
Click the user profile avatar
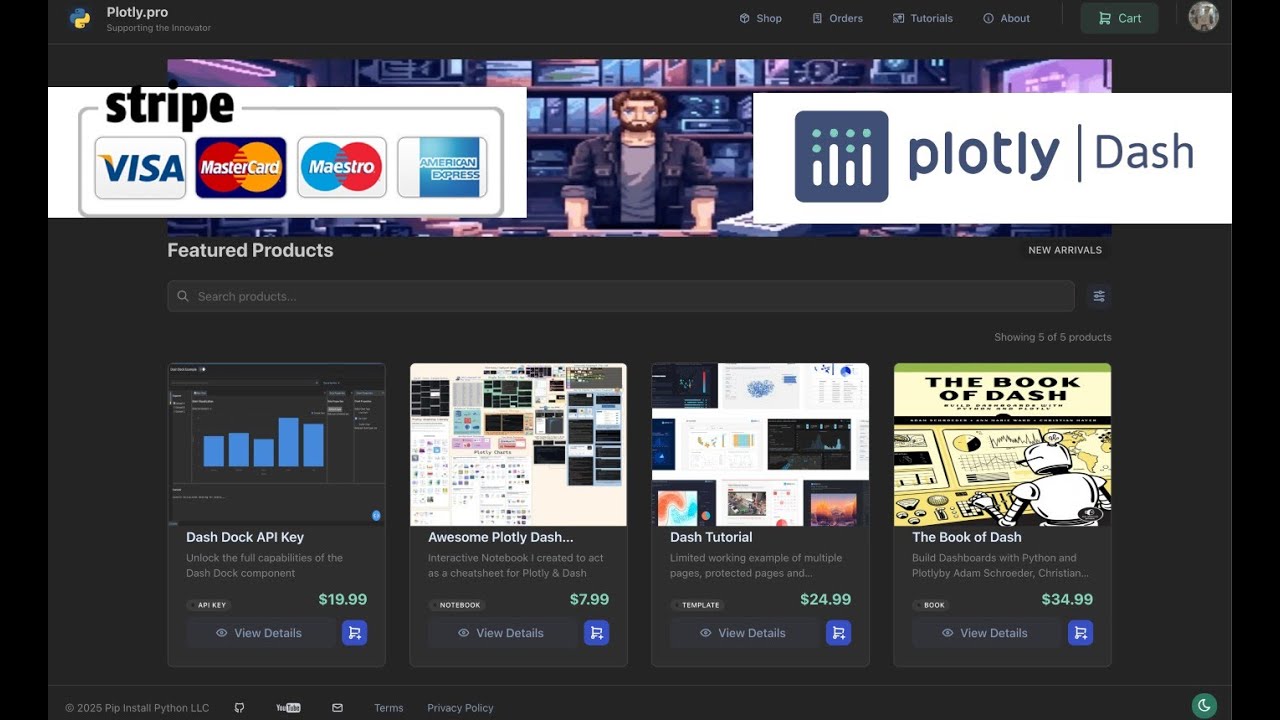pyautogui.click(x=1203, y=17)
